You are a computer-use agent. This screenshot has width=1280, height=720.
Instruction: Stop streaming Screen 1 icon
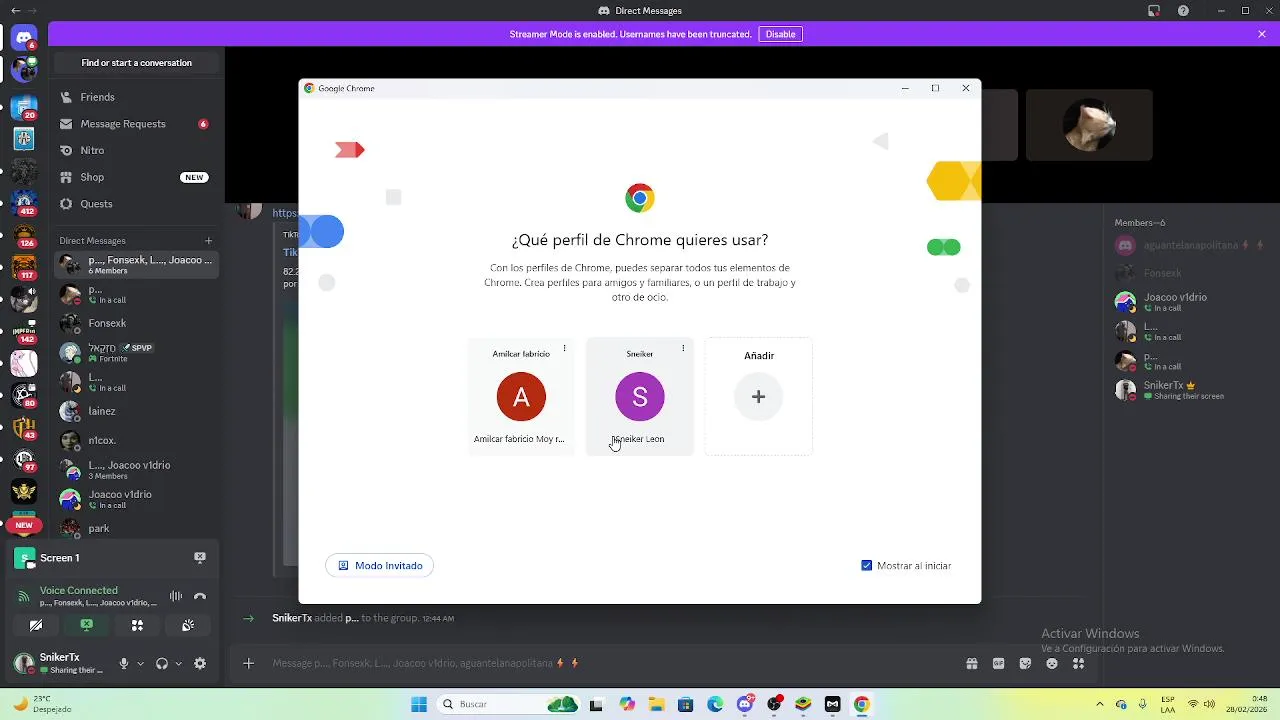(200, 557)
